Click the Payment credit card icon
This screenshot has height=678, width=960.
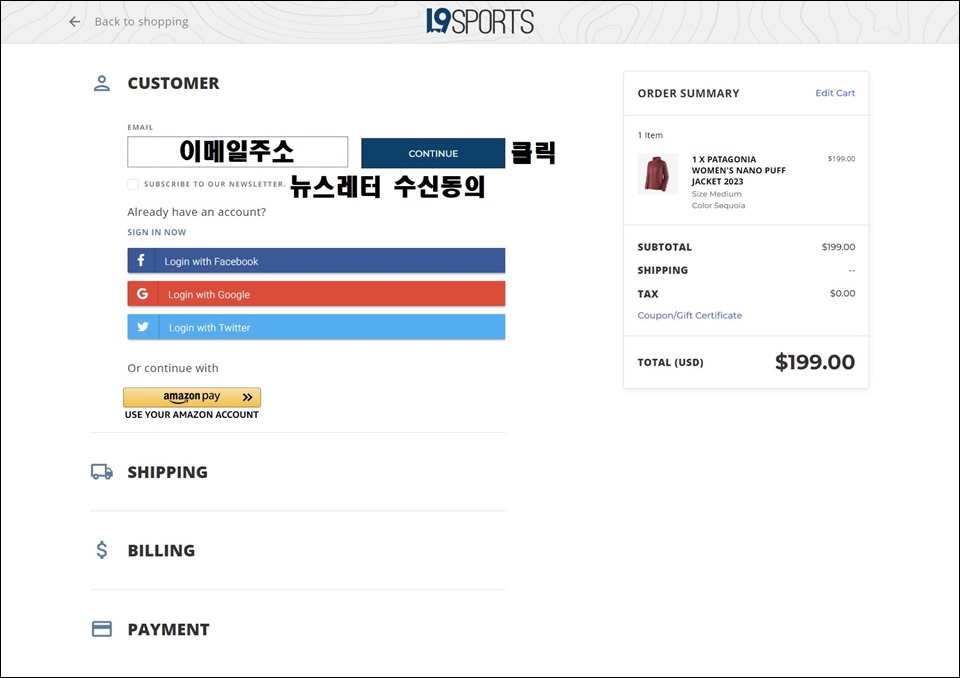click(x=102, y=629)
